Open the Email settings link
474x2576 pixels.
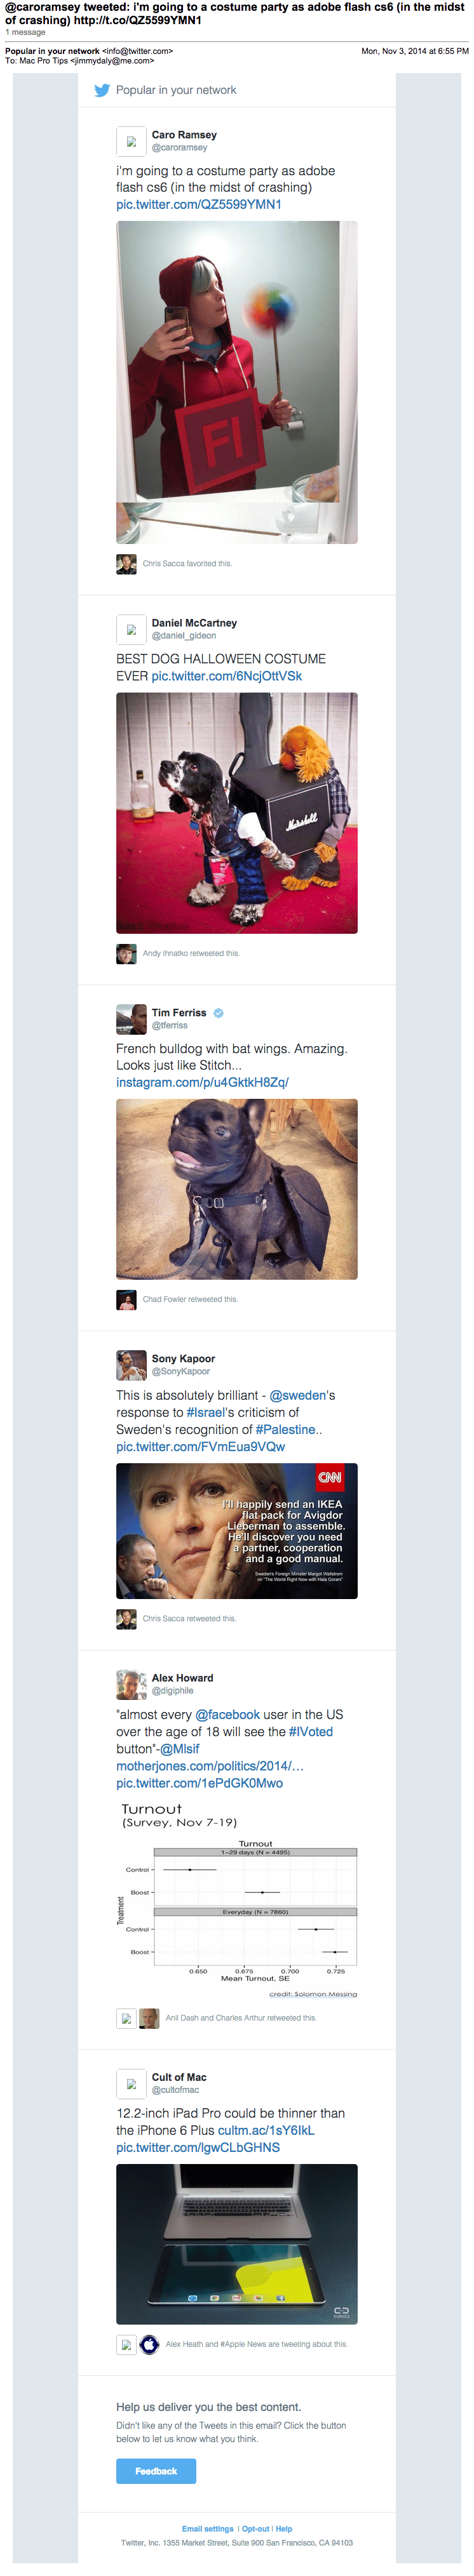(x=207, y=2528)
